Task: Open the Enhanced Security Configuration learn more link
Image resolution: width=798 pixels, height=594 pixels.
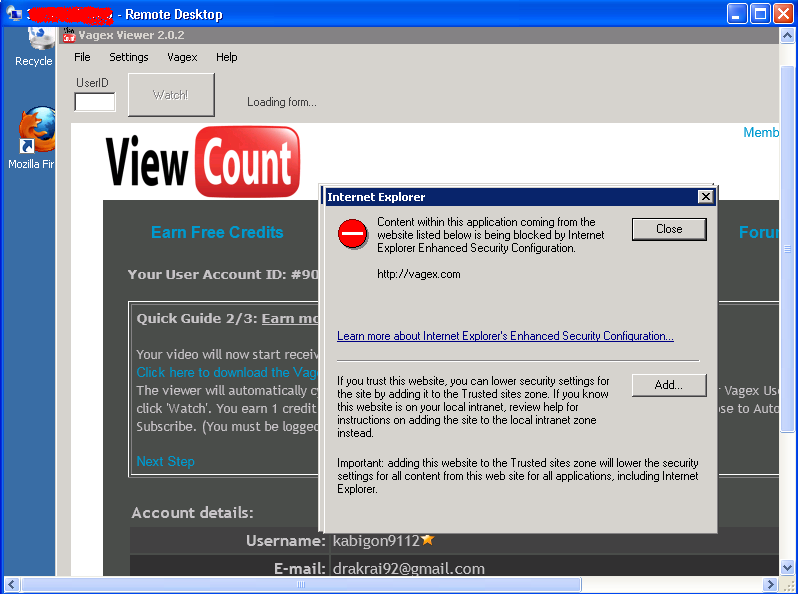Action: 505,336
